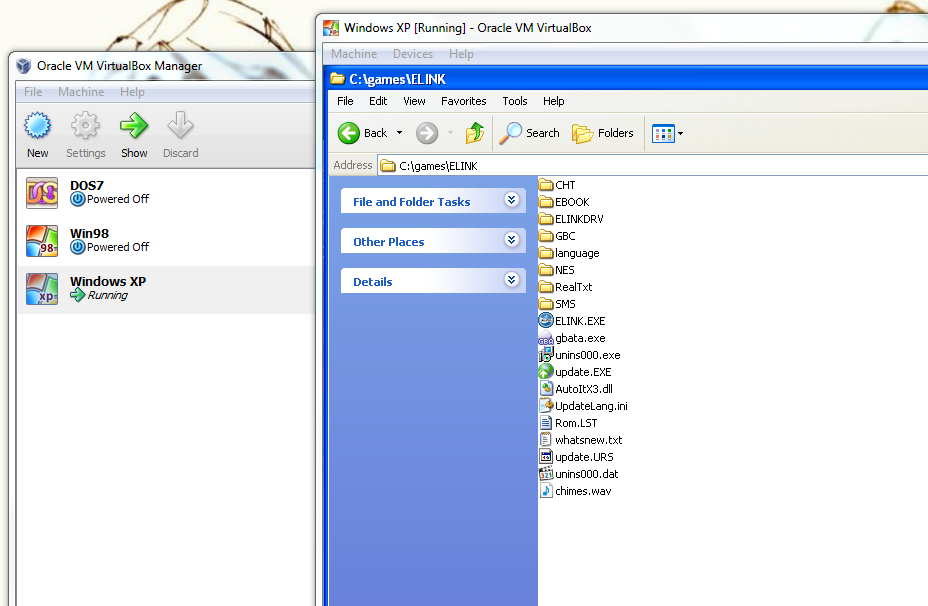Select the gbata.exe file icon
Screen dimensions: 928x606
(546, 338)
